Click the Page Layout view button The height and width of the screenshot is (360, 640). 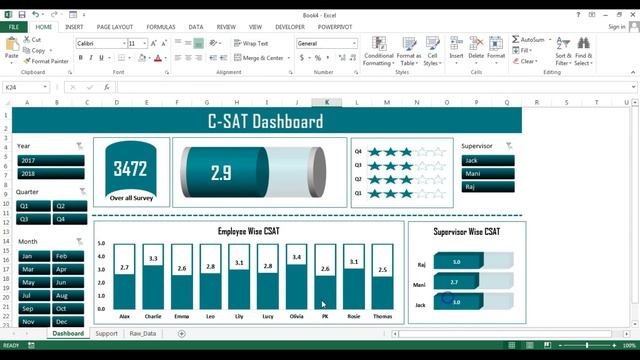(x=529, y=345)
